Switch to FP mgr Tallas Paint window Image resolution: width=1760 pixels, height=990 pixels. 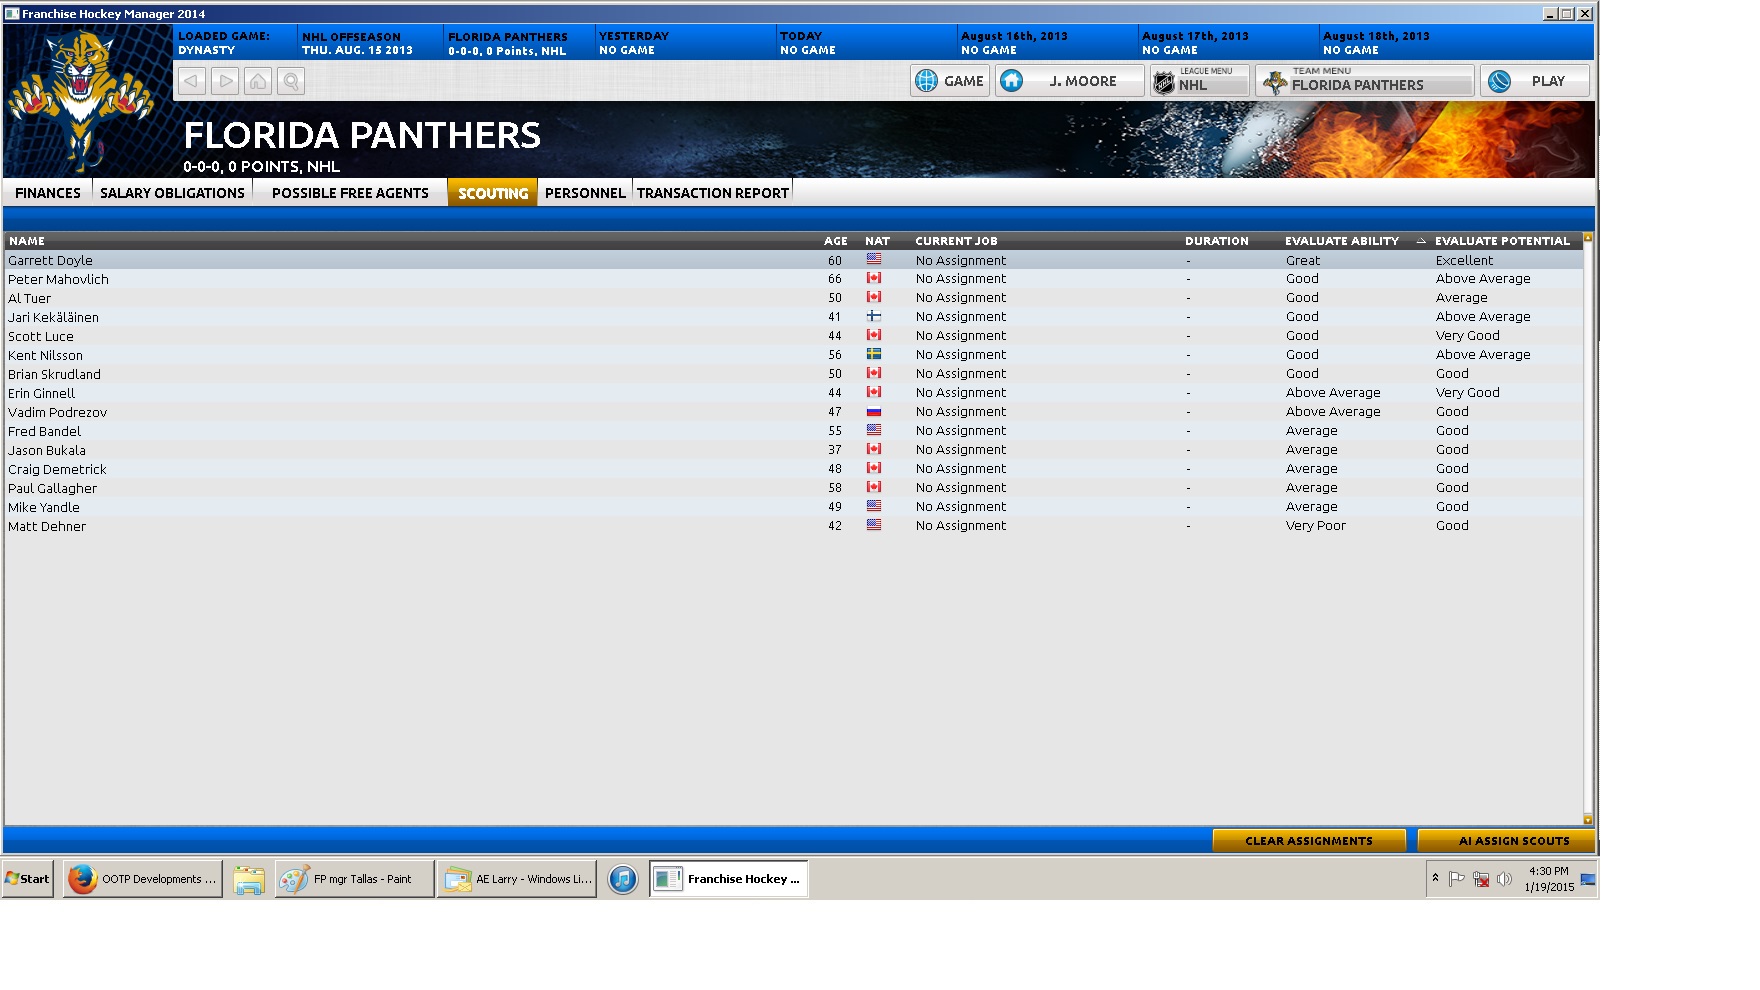(x=355, y=879)
